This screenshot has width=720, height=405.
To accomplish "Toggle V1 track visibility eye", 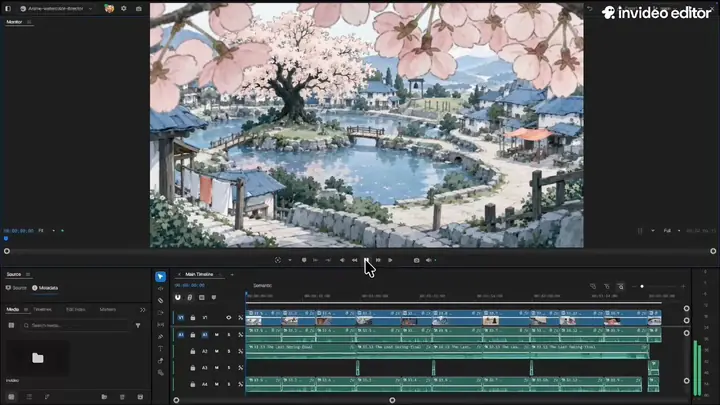I will [x=228, y=318].
